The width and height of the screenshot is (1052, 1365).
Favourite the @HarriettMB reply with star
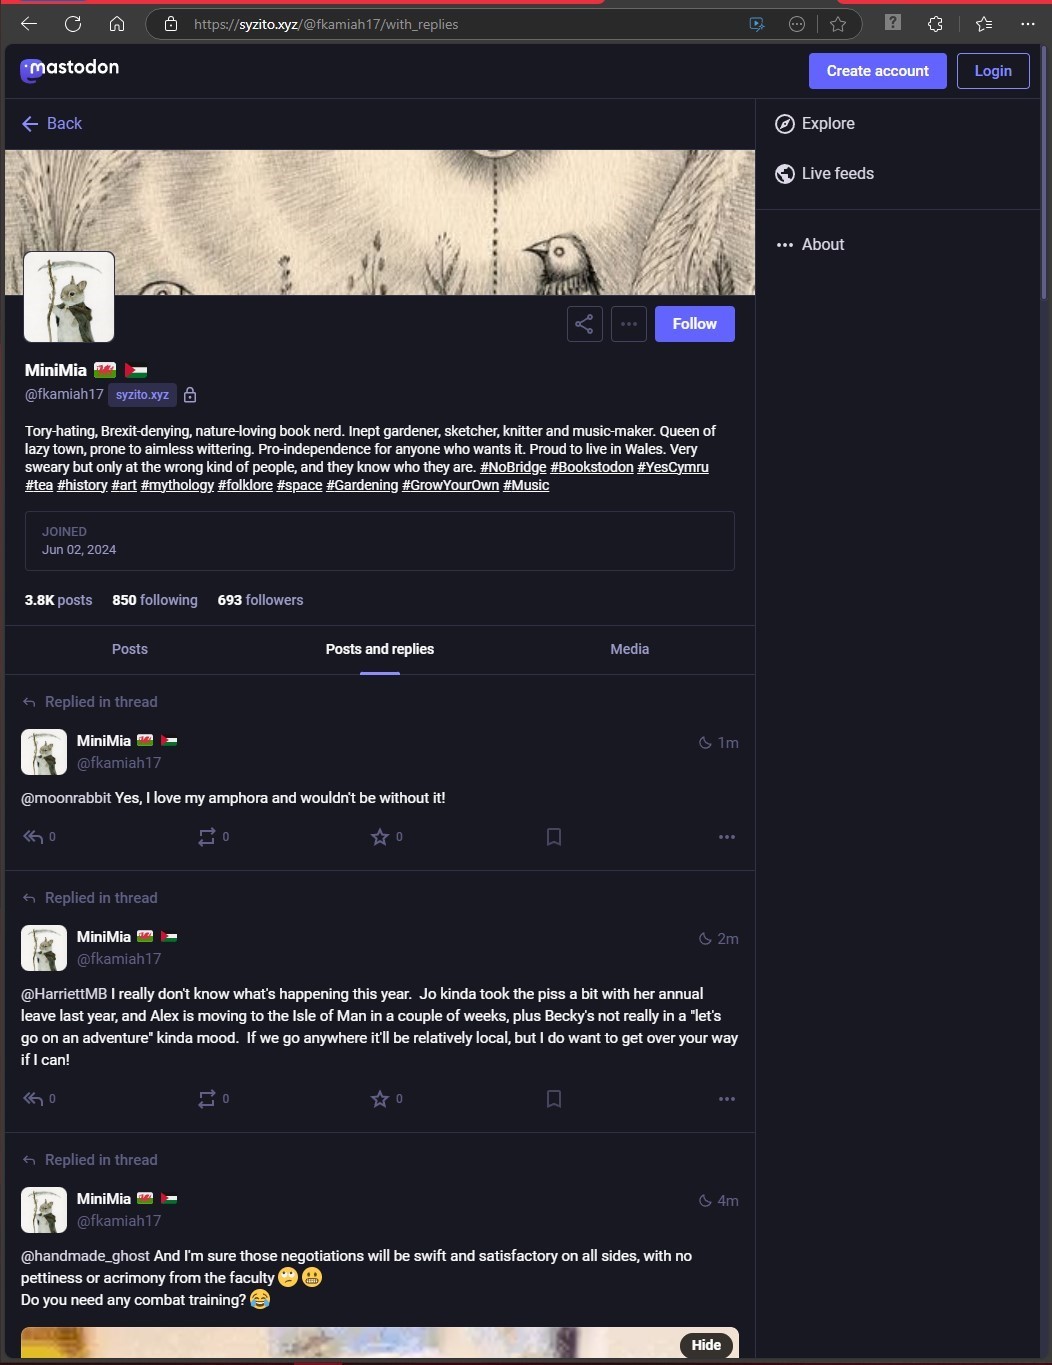(386, 1099)
